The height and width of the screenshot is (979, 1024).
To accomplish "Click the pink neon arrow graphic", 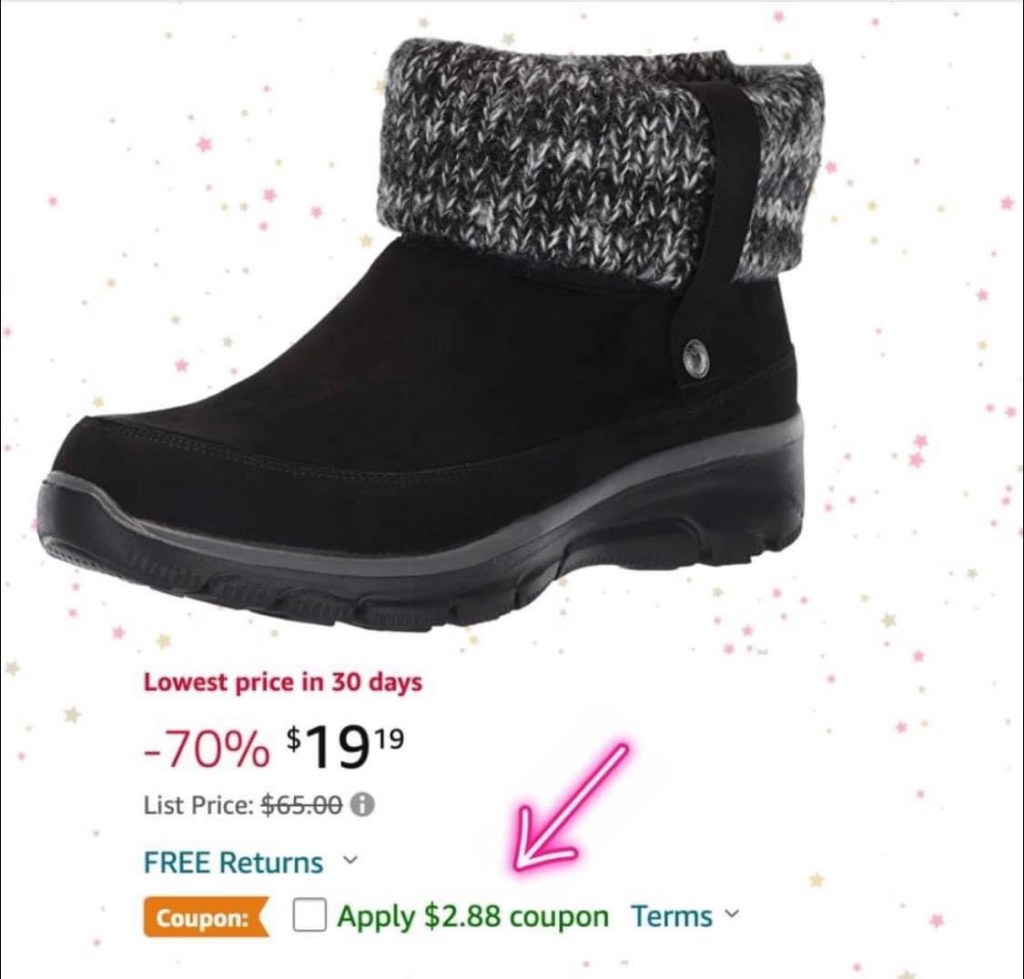I will [569, 809].
